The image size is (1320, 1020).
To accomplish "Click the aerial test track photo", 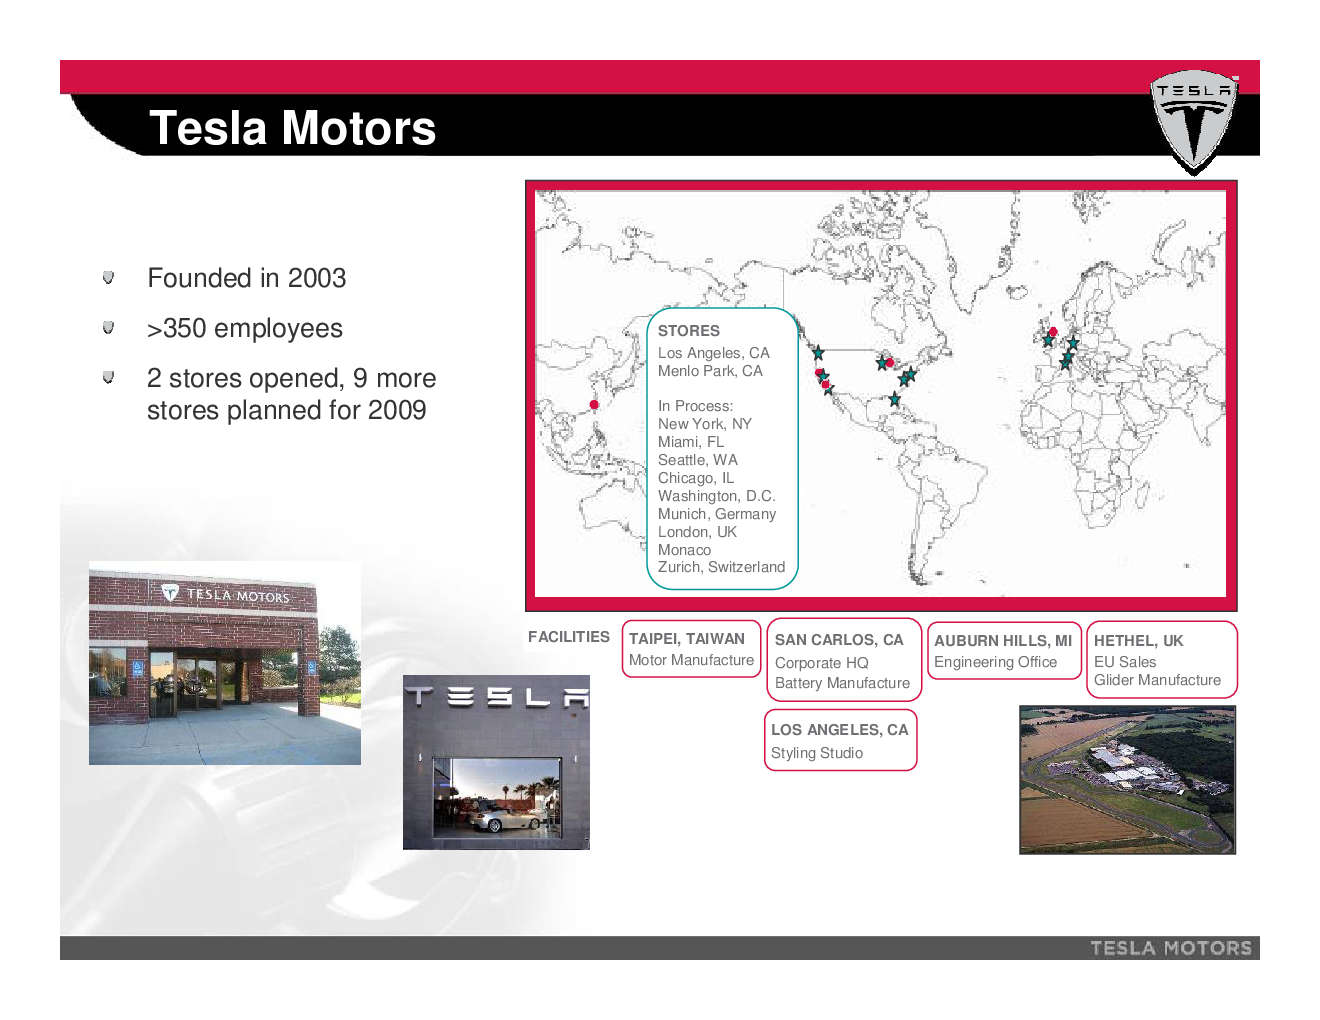I will pyautogui.click(x=1127, y=780).
